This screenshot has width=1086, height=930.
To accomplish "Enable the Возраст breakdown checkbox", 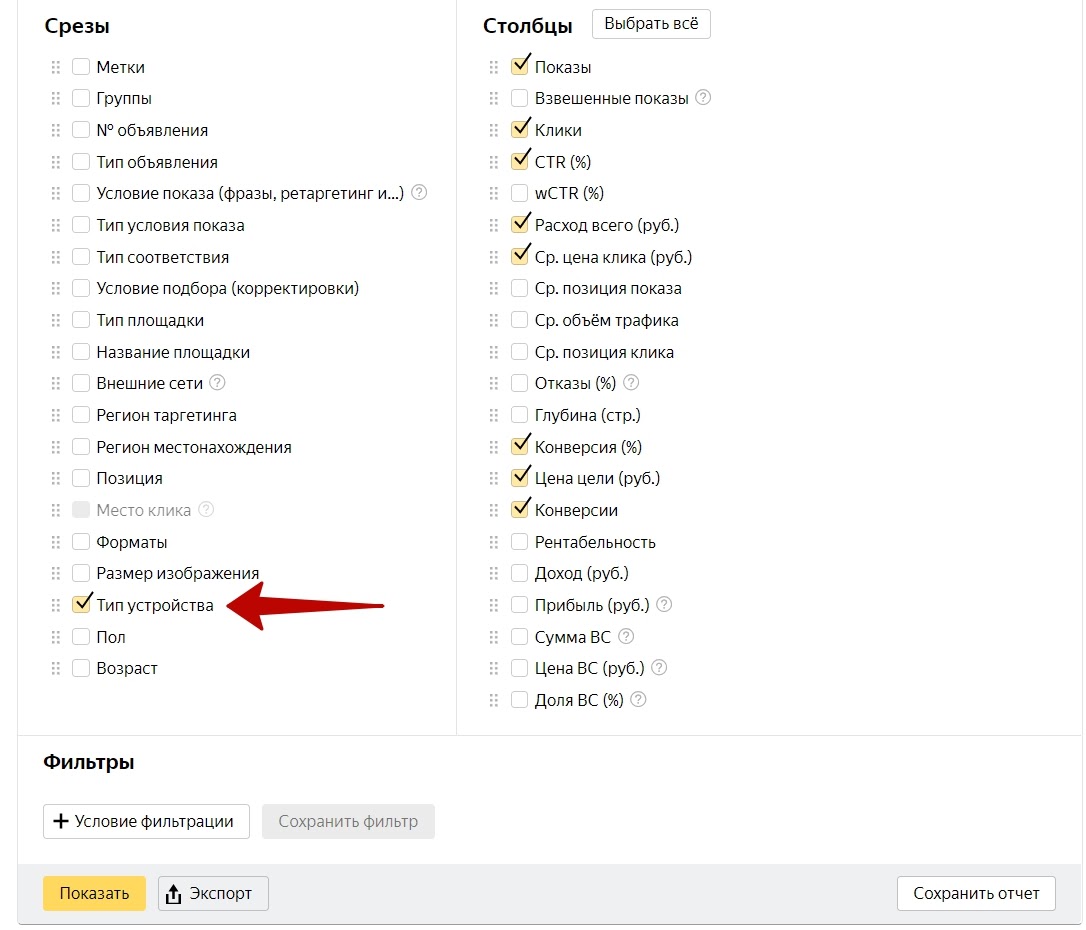I will pos(81,668).
